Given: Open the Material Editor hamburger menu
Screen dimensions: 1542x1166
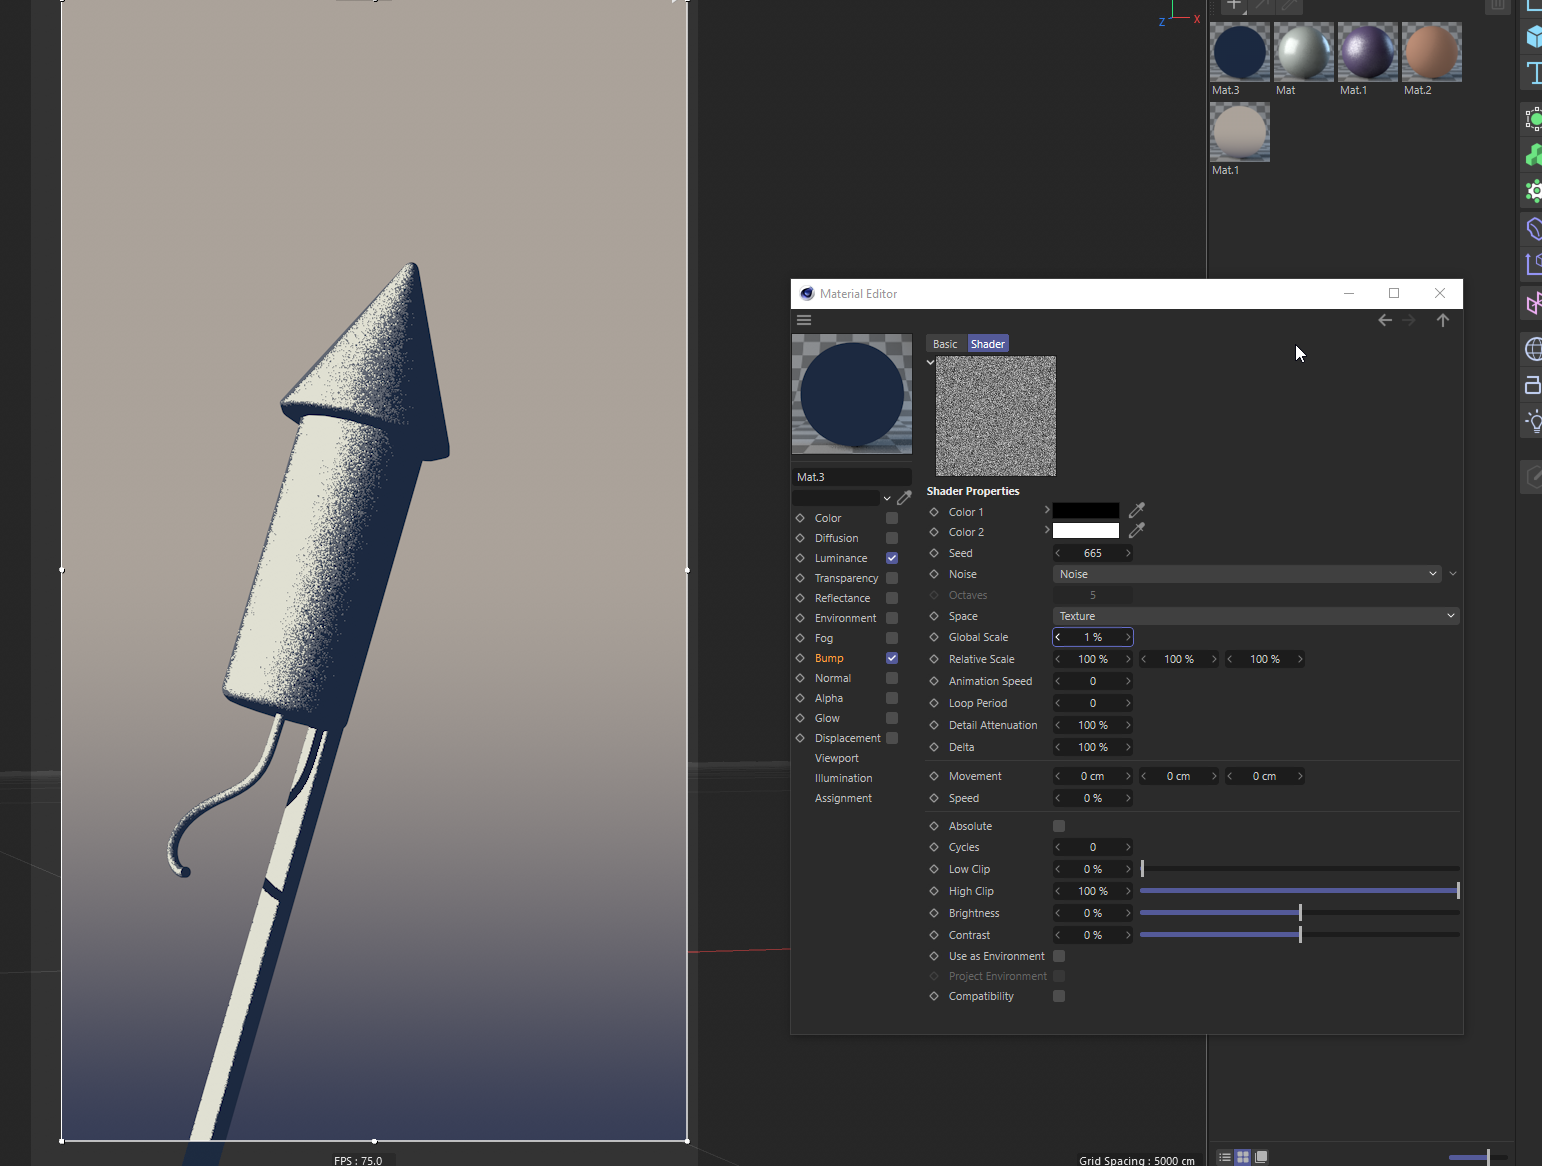Looking at the screenshot, I should (x=804, y=320).
